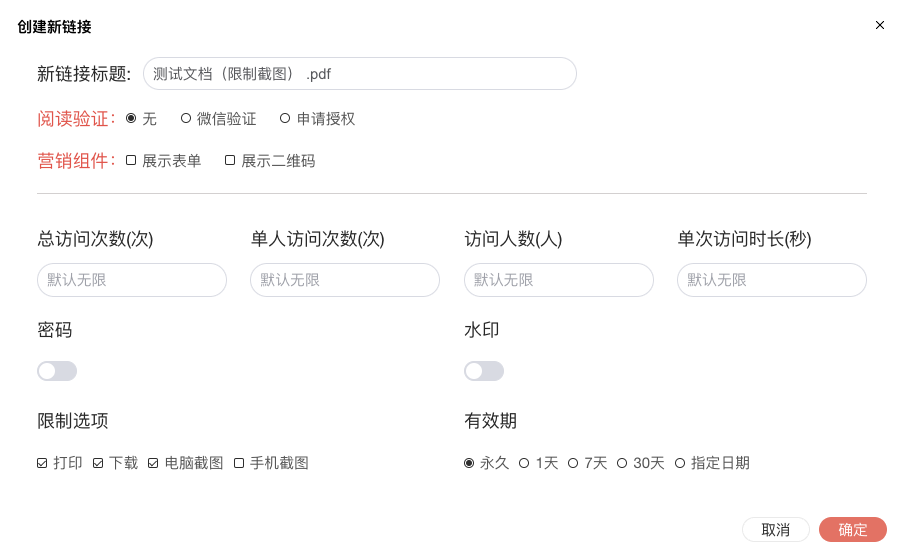Toggle the 水印 watermark switch on

click(x=484, y=371)
